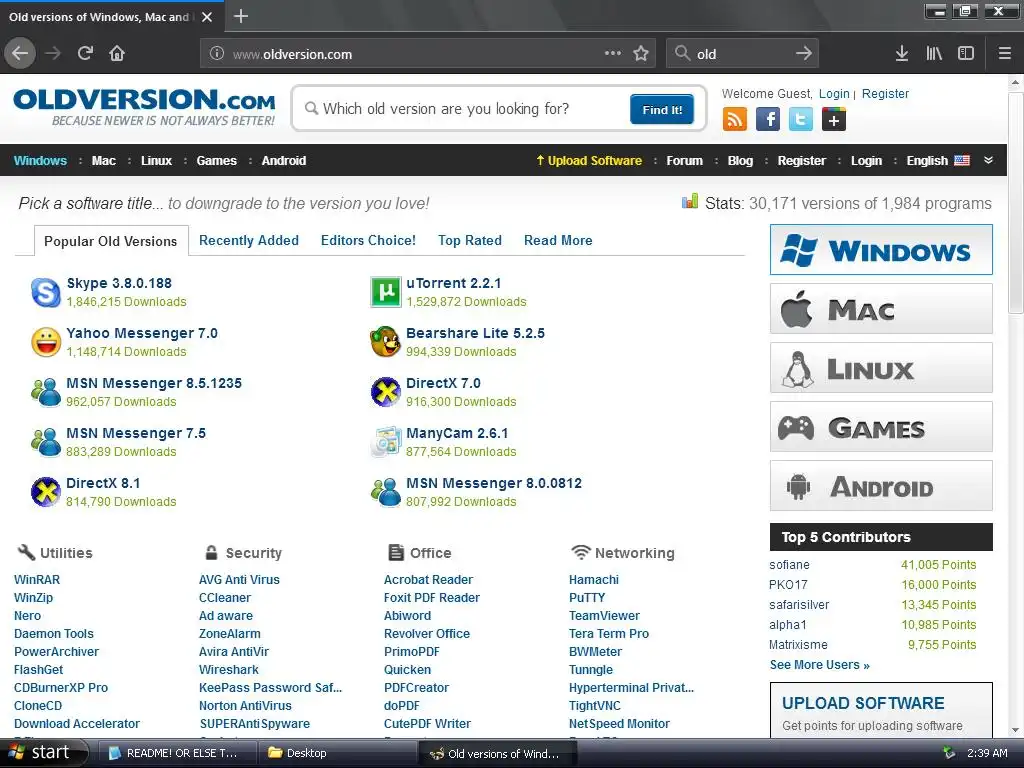Click the OLDVERSION.COM logo

click(144, 107)
